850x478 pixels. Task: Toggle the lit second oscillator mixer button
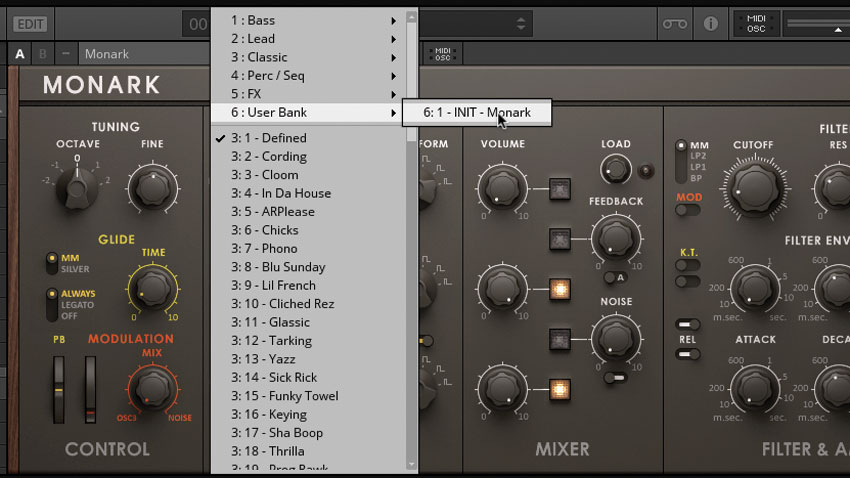coord(560,289)
